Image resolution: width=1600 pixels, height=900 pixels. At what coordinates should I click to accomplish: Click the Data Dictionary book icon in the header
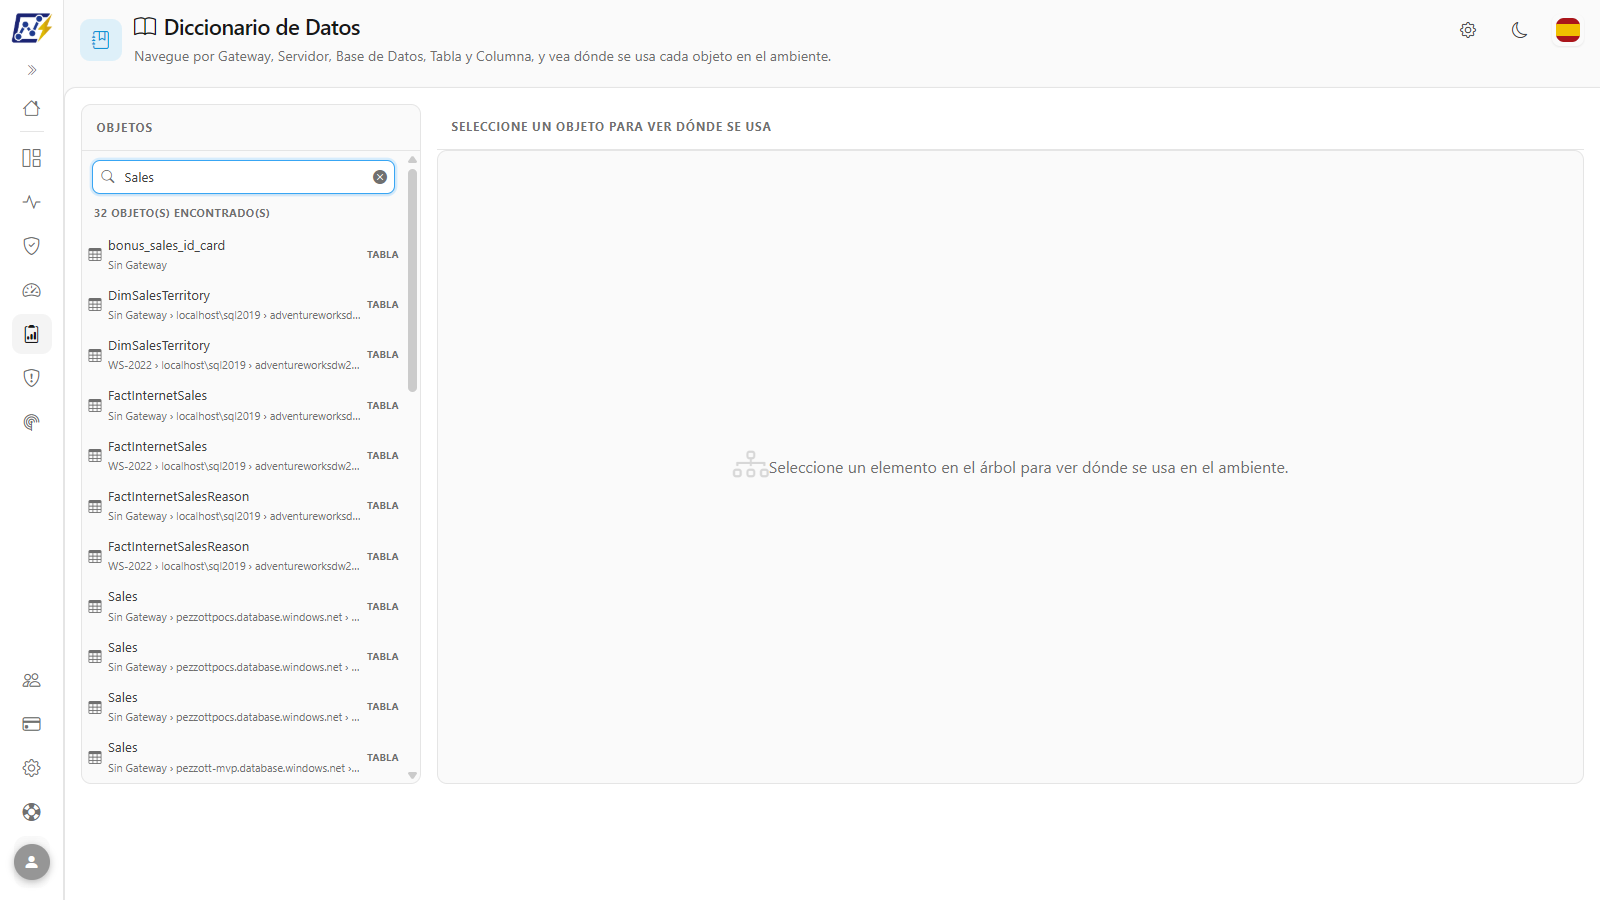click(x=101, y=40)
